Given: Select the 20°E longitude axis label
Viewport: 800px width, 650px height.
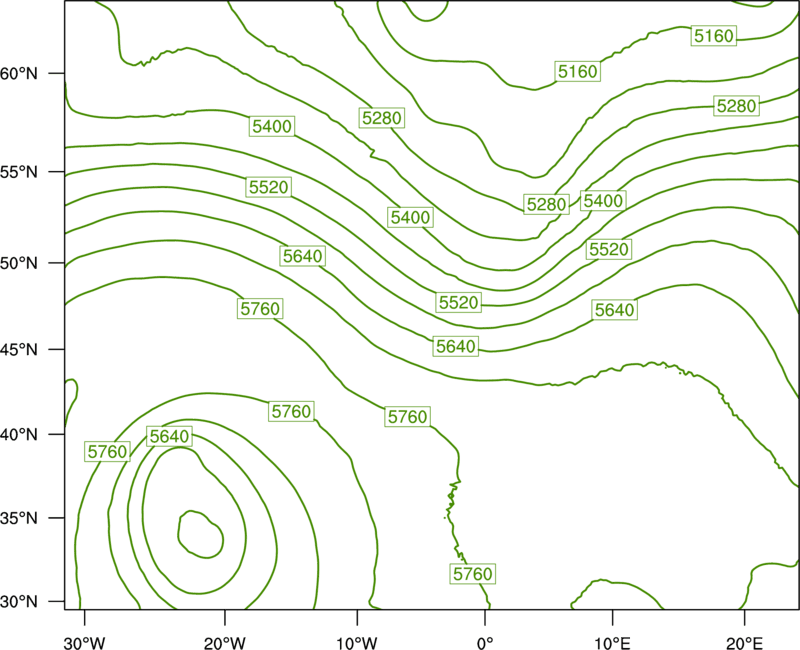Looking at the screenshot, I should point(744,643).
